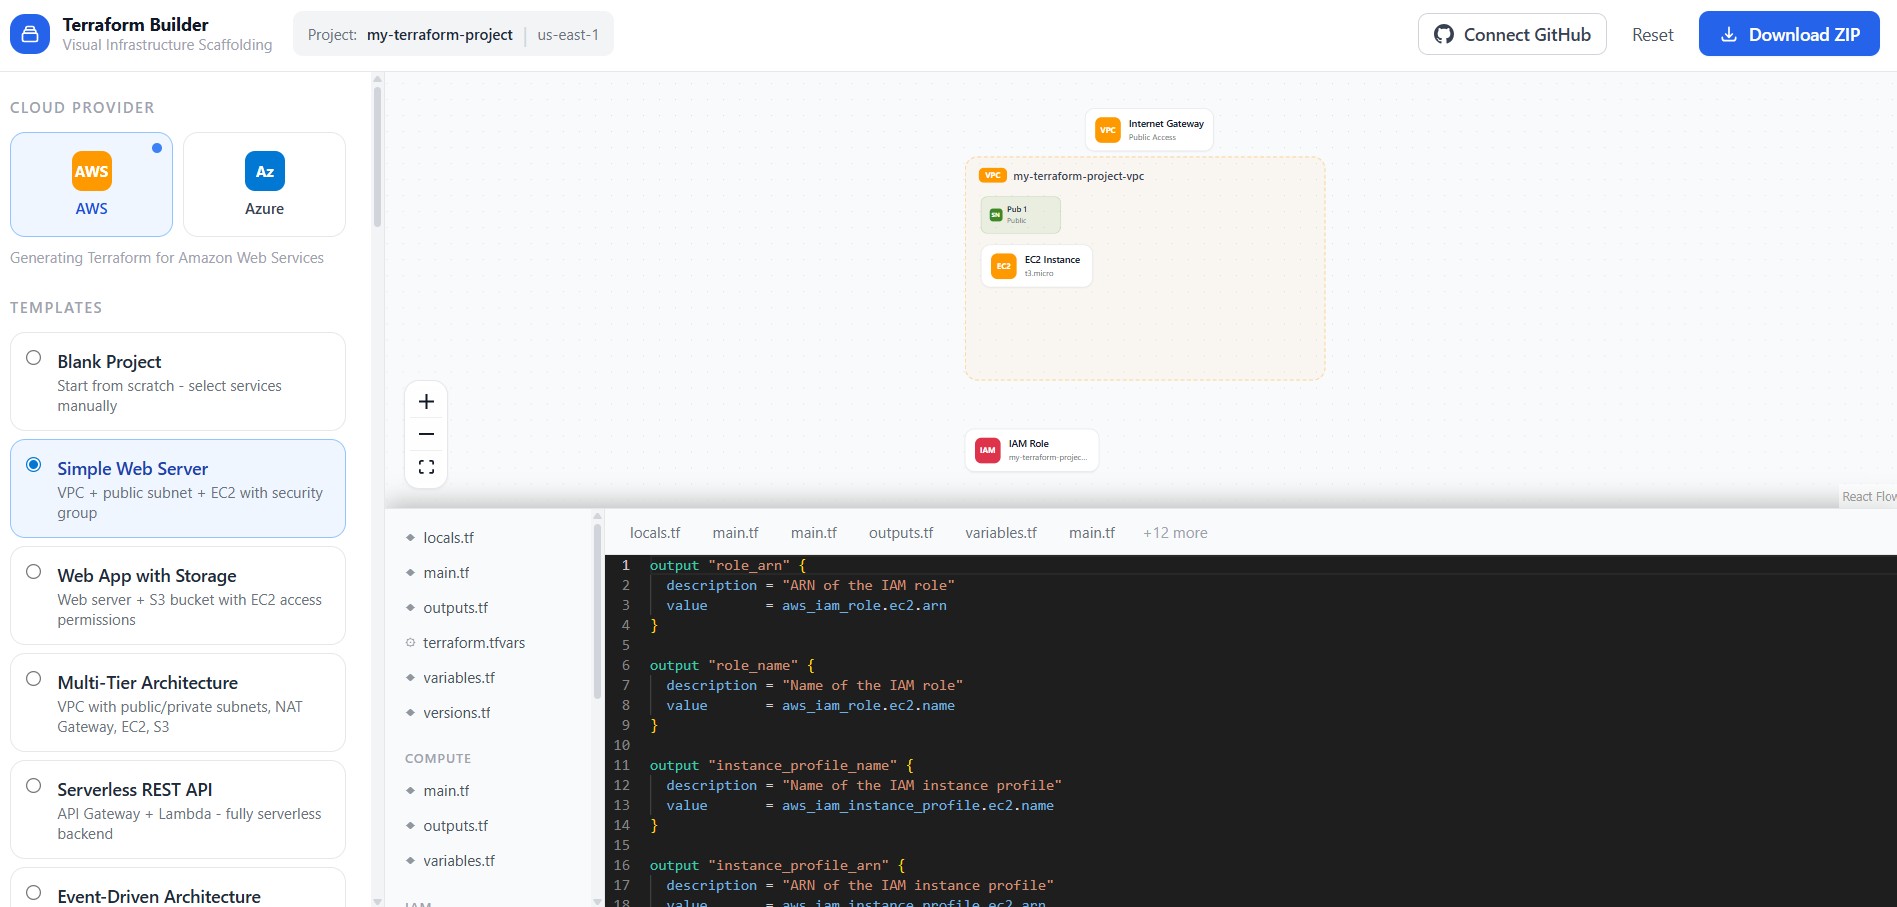Viewport: 1897px width, 907px height.
Task: Click the Internet Gateway node icon
Action: [x=1107, y=130]
